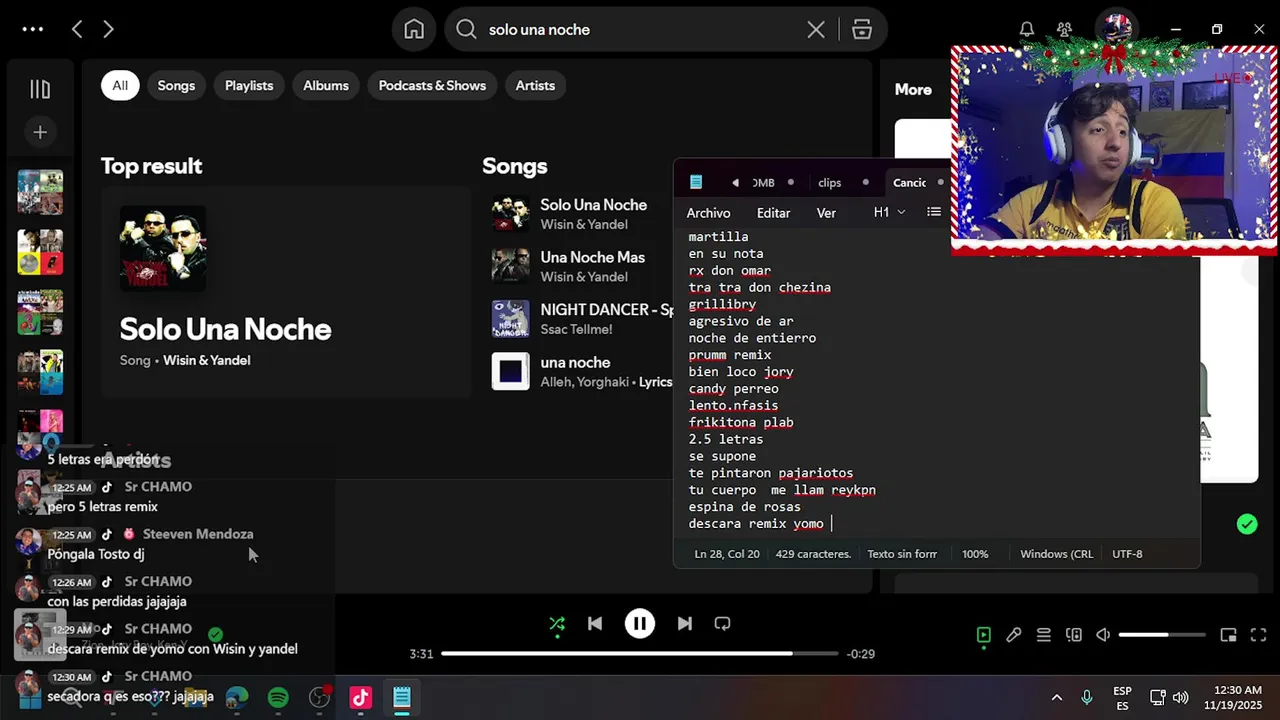
Task: Switch to the 'Cancic' Notepad tab
Action: point(909,183)
